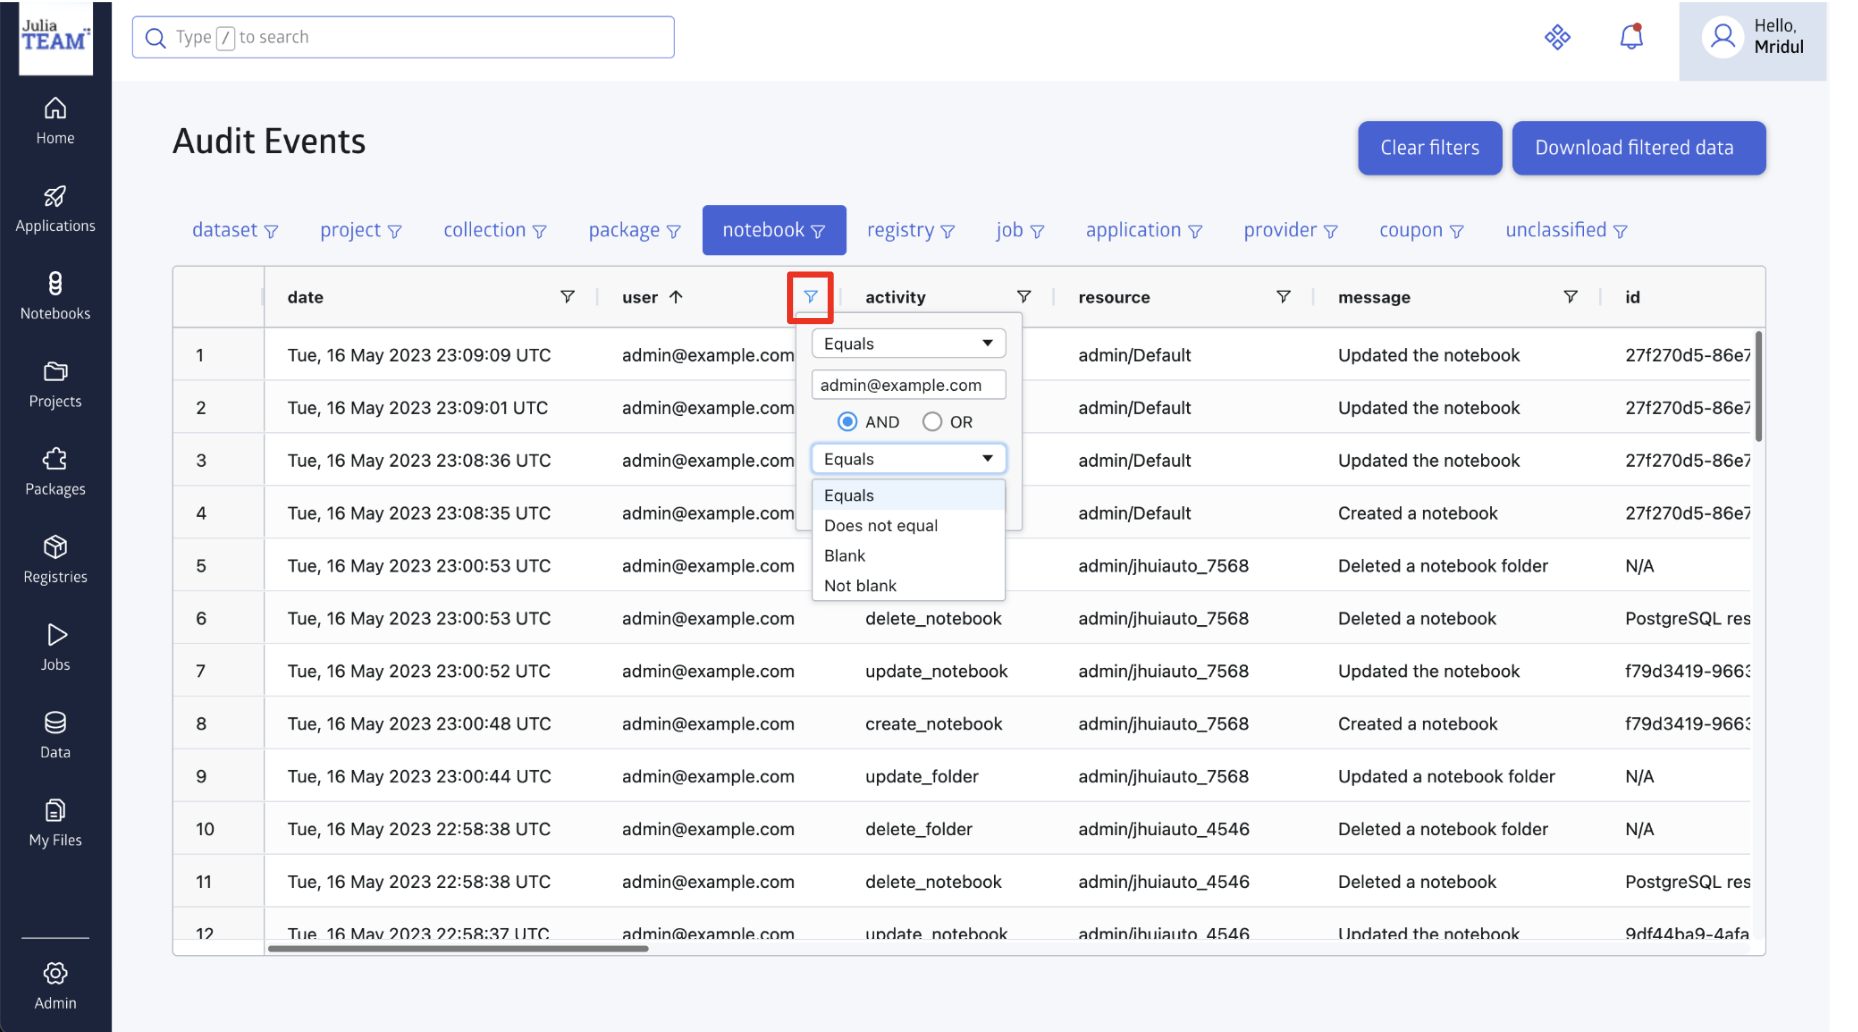Select the AND radio button
Screen dimensions: 1858x1032
point(848,422)
